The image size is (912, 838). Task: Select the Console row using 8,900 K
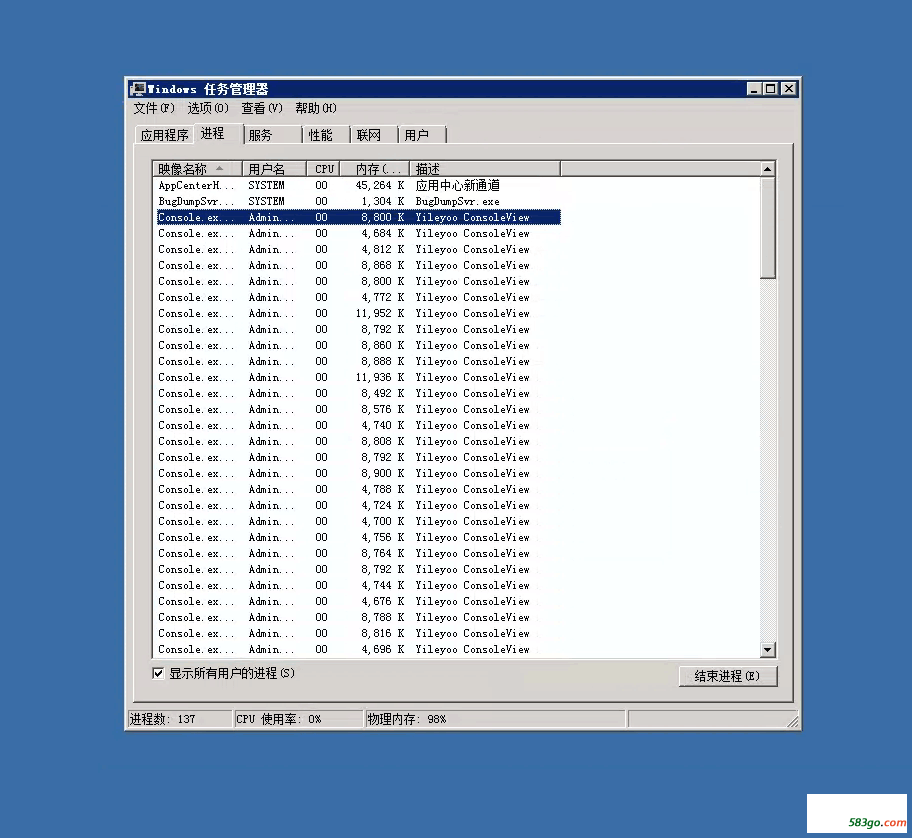(359, 473)
